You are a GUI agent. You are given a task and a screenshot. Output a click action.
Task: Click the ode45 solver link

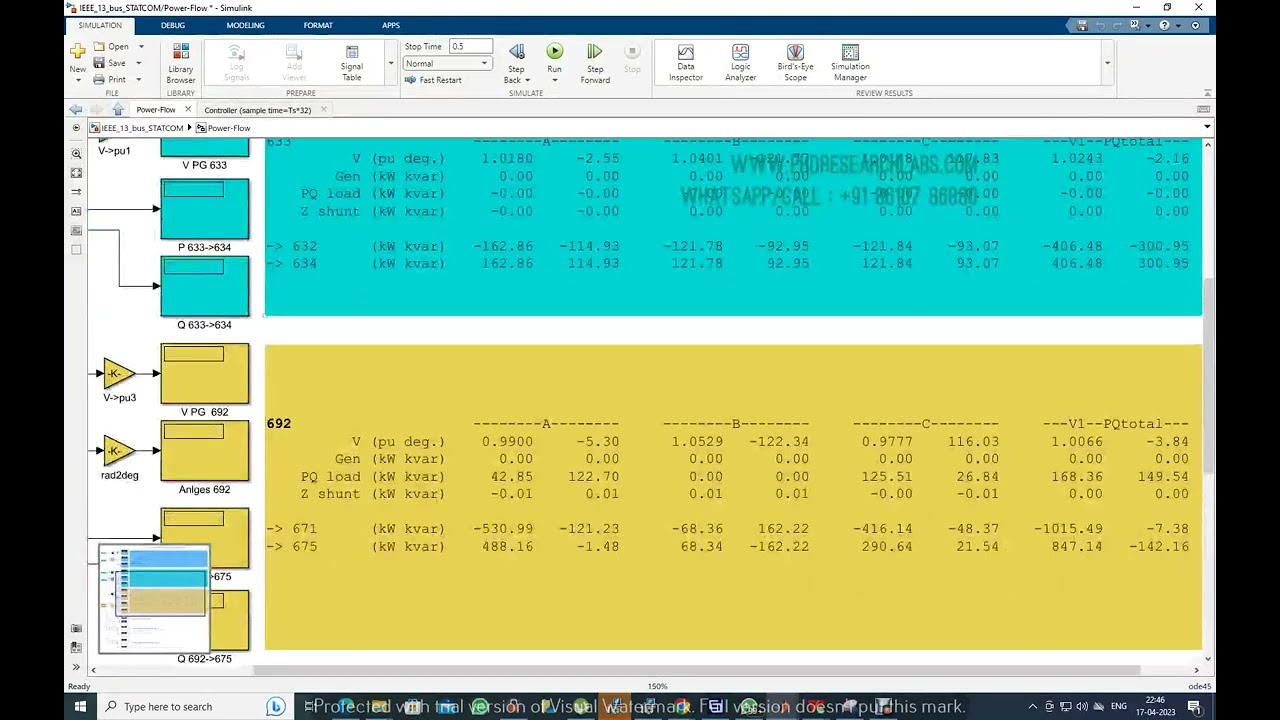pos(1199,686)
